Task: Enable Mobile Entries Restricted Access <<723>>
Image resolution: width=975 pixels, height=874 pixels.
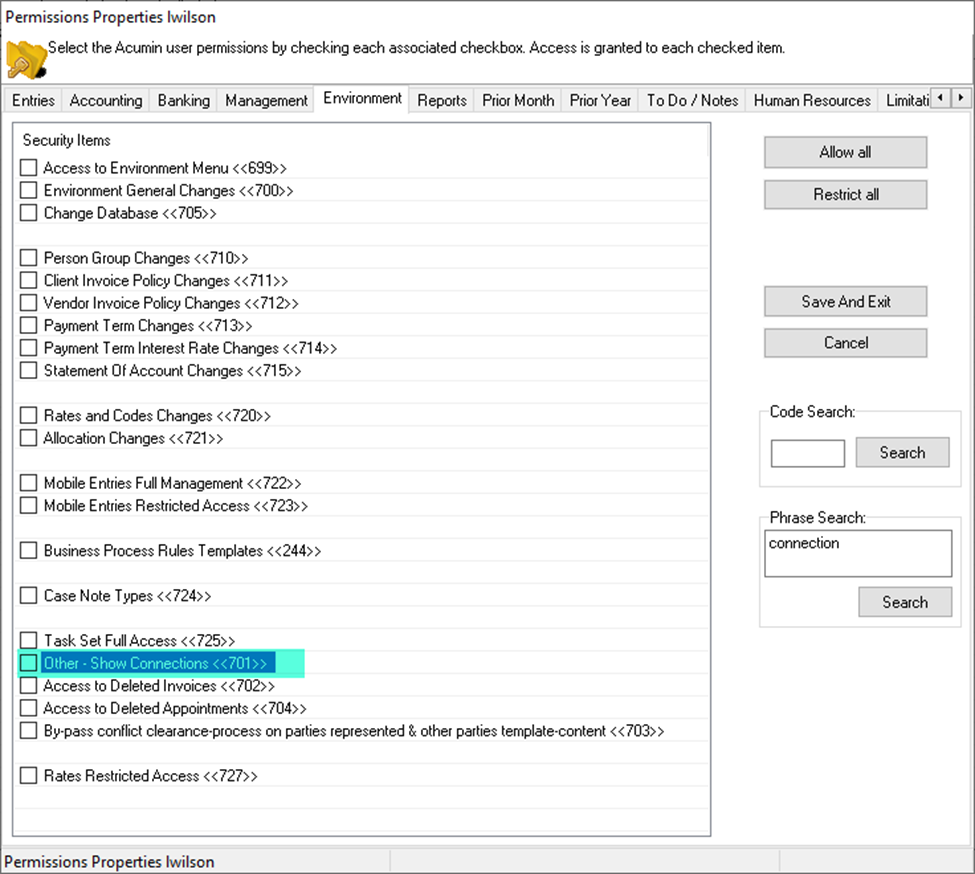Action: pos(29,505)
